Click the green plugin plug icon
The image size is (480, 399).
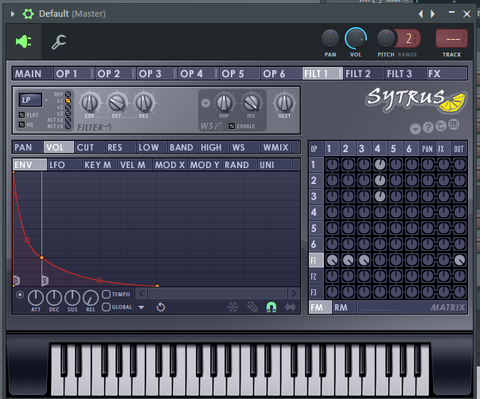[24, 42]
